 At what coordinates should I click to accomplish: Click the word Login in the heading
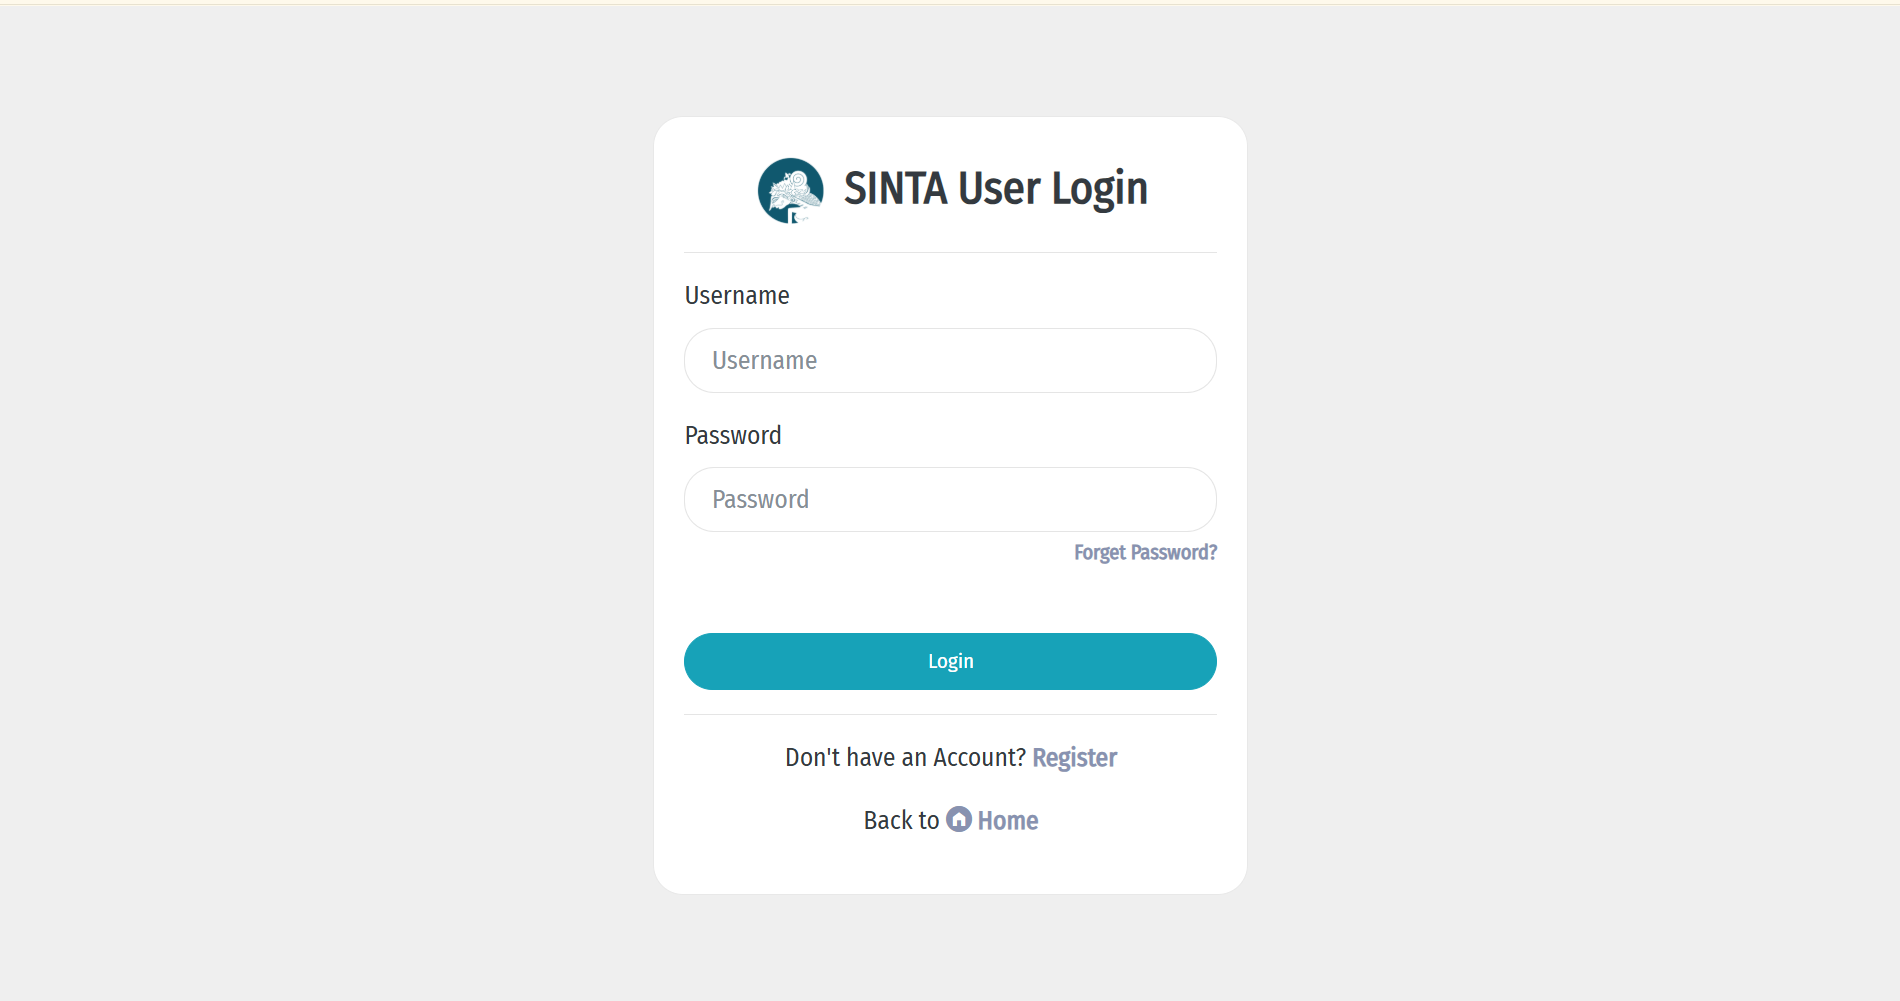pyautogui.click(x=1099, y=189)
